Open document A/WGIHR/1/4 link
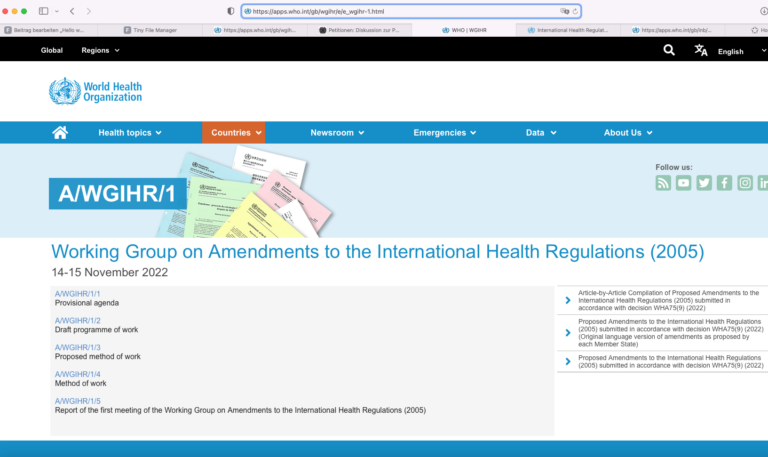The height and width of the screenshot is (457, 768). coord(77,374)
